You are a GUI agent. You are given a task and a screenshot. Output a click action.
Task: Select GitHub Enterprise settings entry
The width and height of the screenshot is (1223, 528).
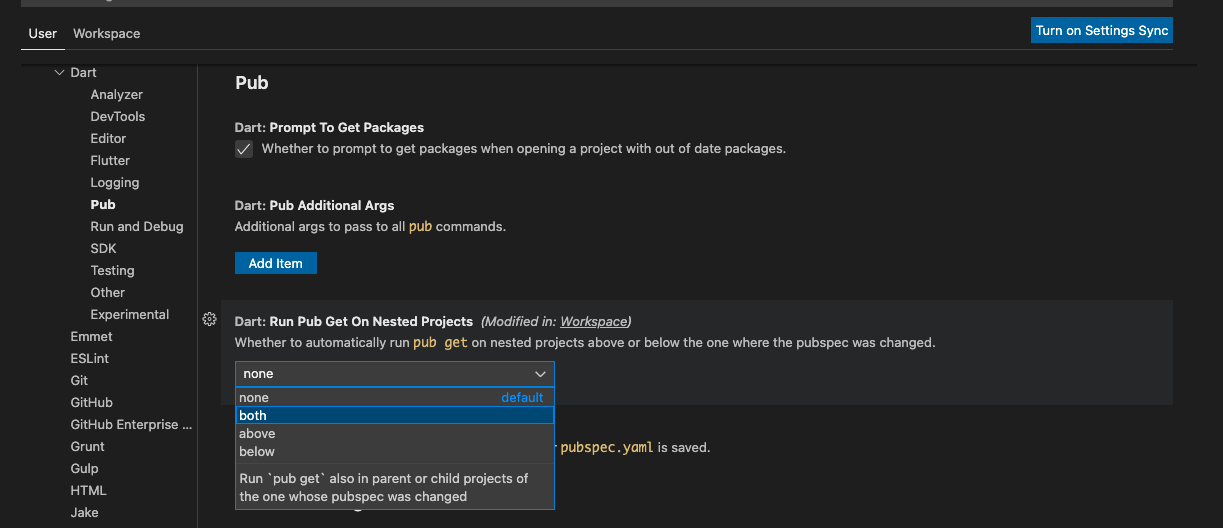(130, 425)
